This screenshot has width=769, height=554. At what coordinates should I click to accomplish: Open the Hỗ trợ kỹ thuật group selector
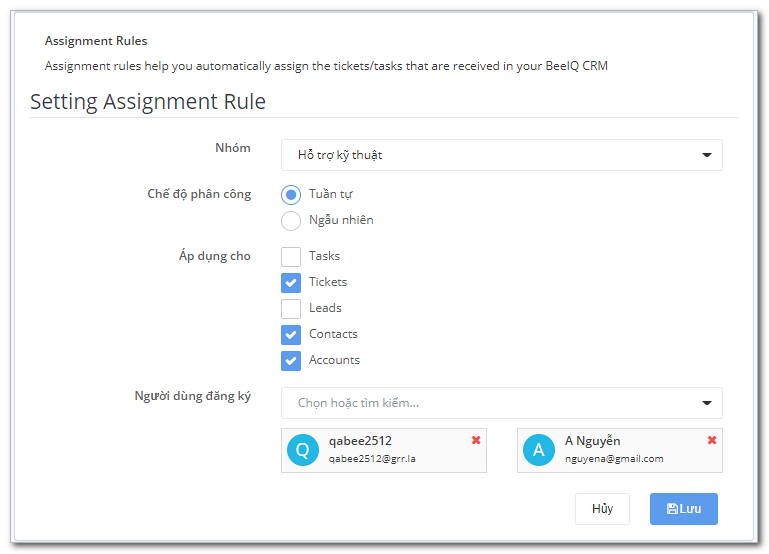501,155
